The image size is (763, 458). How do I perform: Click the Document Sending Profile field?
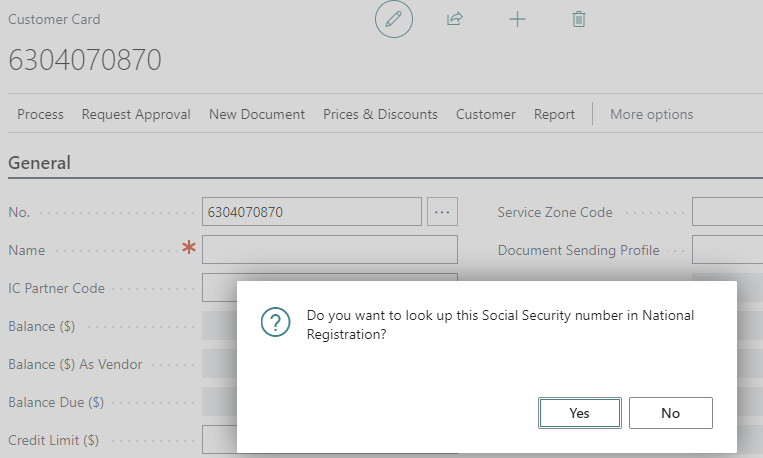(x=727, y=250)
